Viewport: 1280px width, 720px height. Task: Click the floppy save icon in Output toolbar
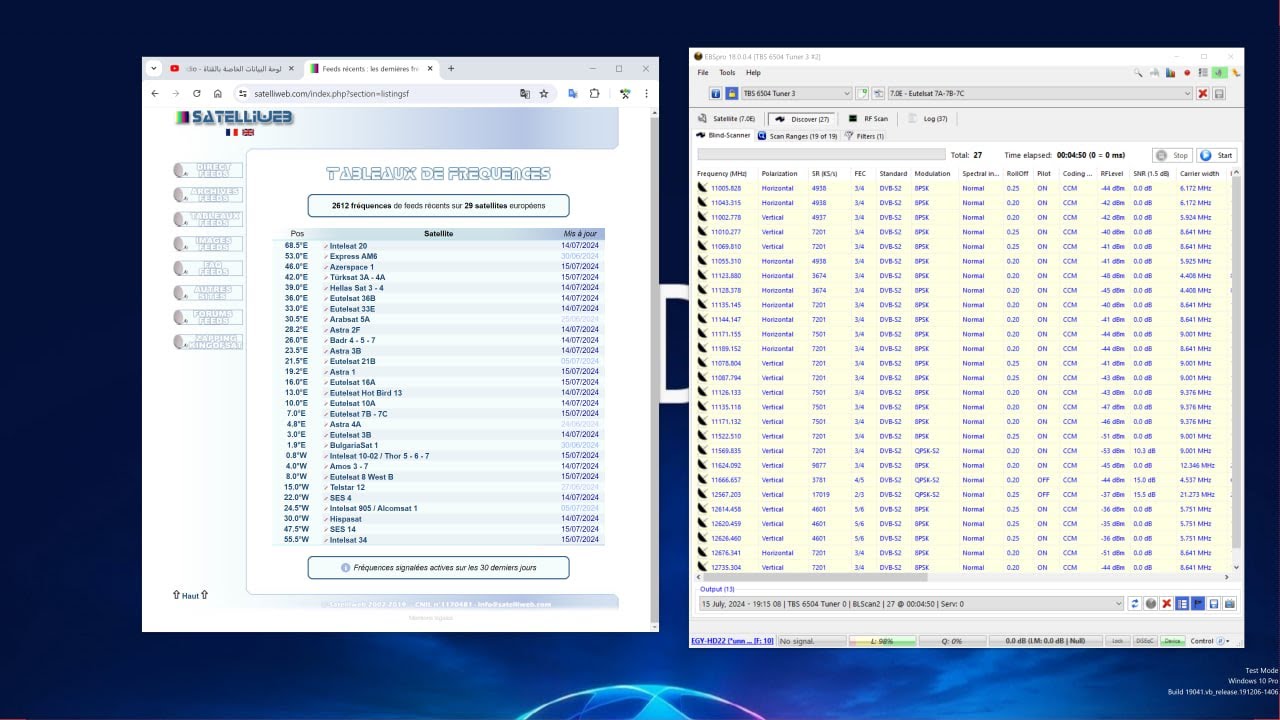(x=1214, y=603)
